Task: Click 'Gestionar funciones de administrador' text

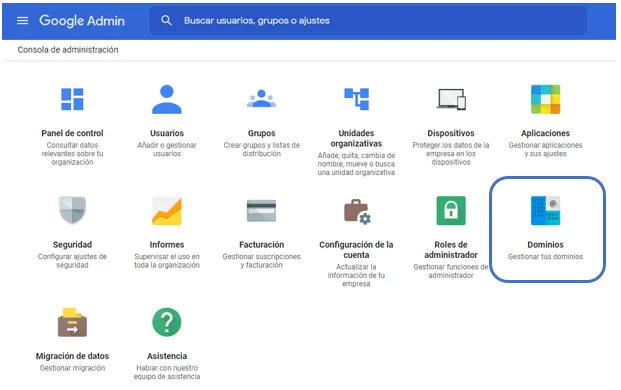Action: 451,271
